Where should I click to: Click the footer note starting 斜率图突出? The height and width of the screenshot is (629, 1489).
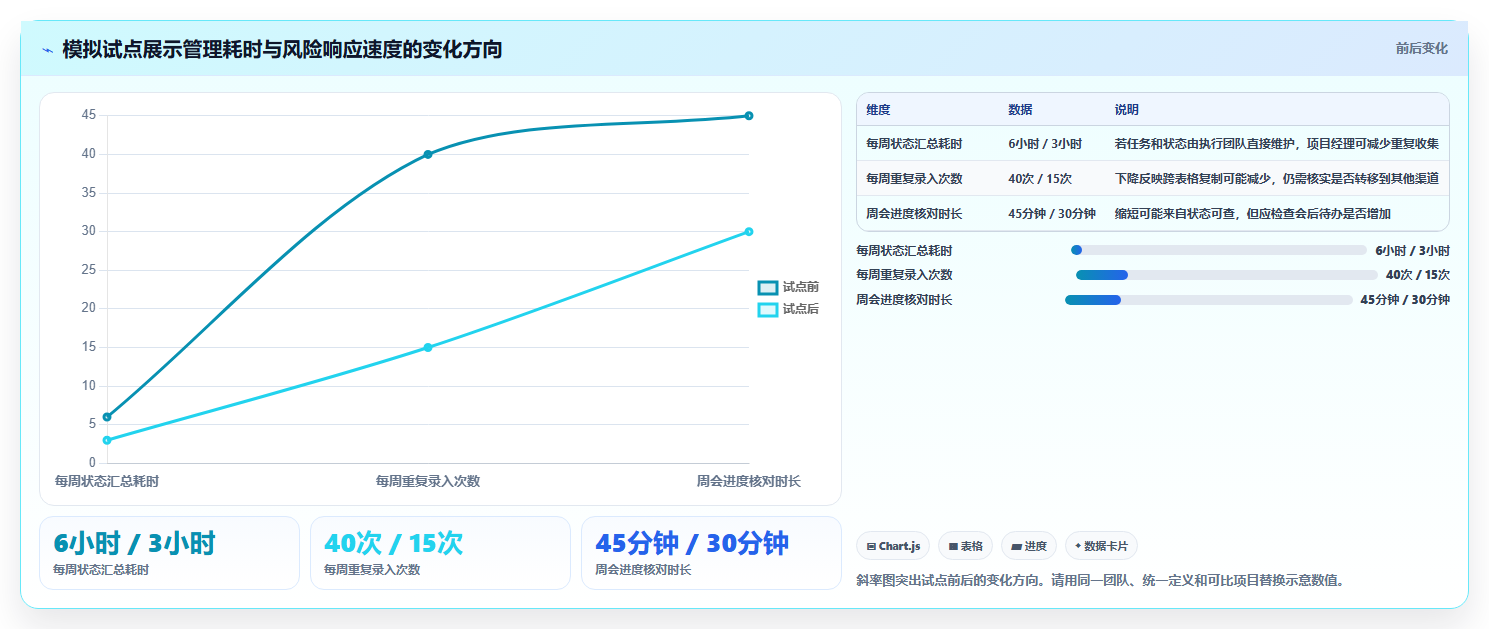1101,580
